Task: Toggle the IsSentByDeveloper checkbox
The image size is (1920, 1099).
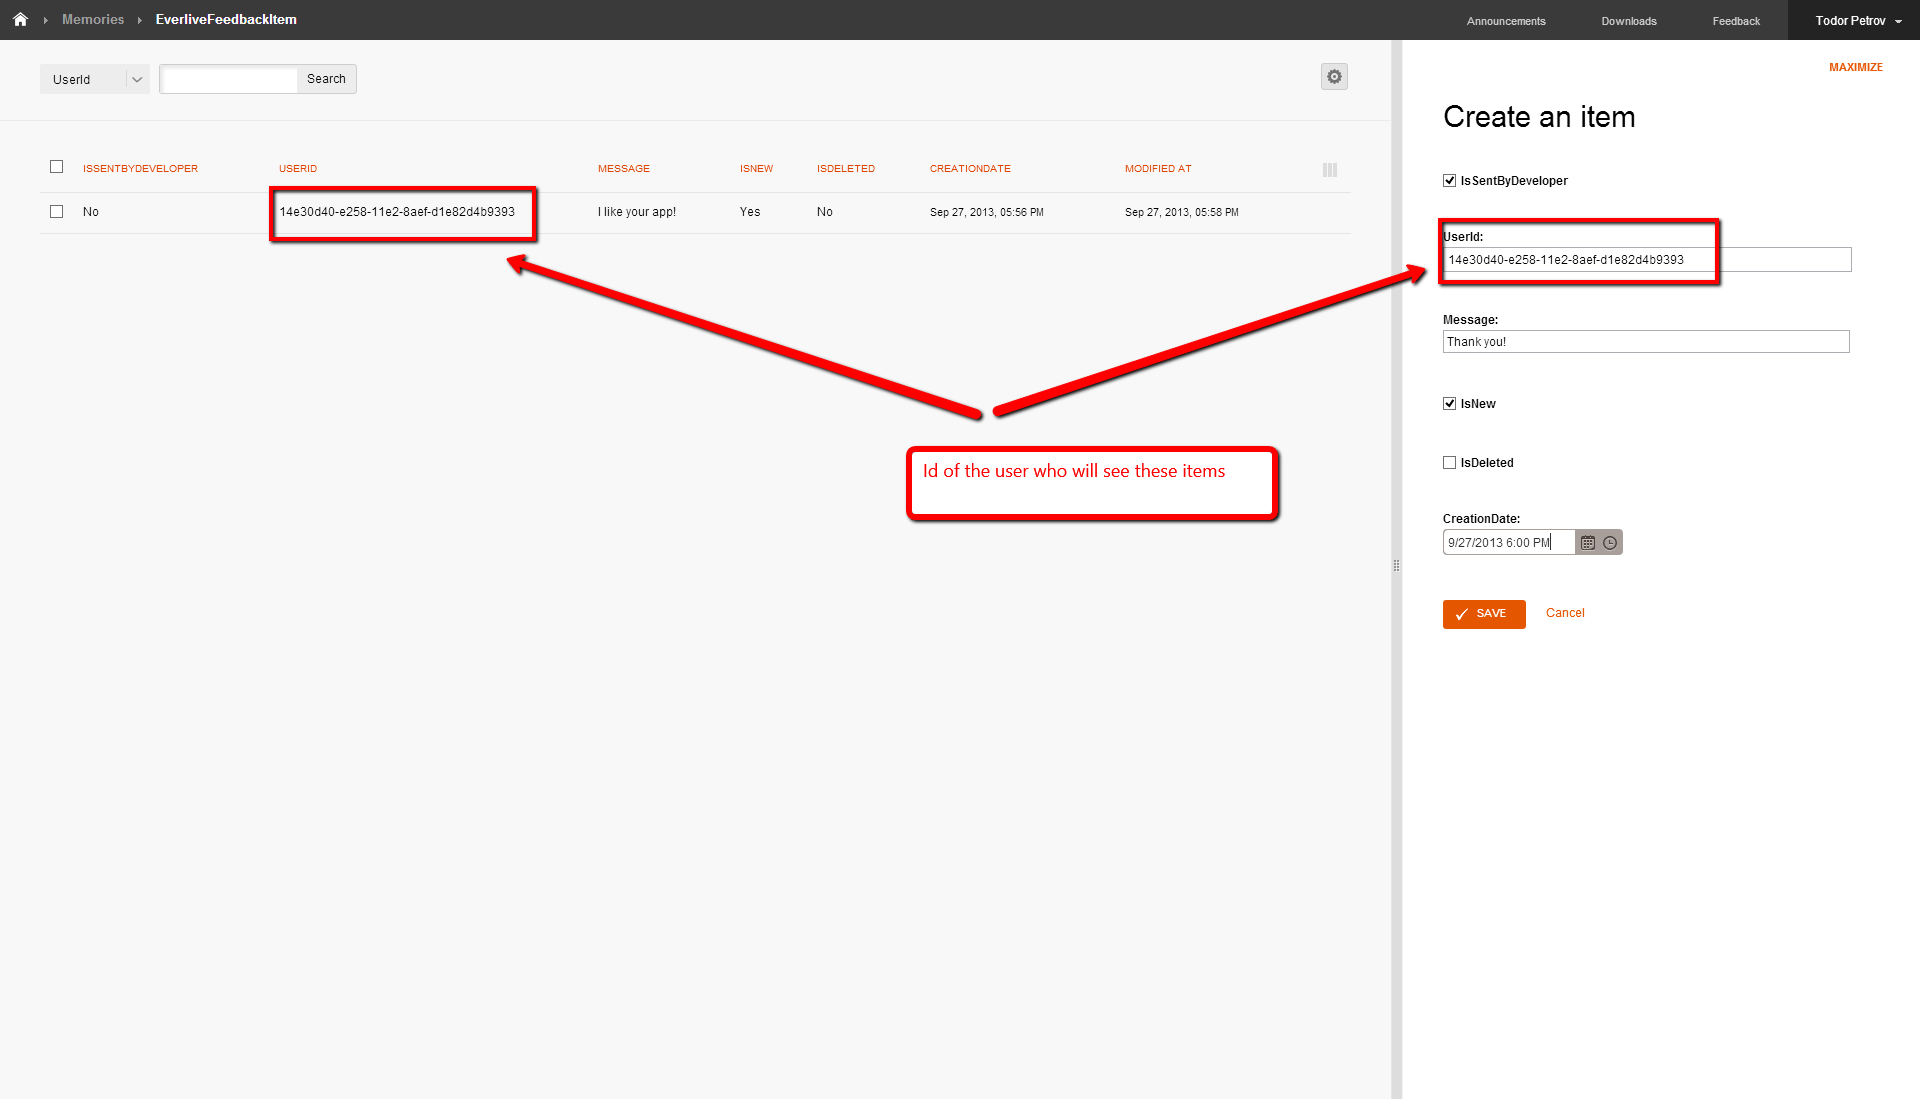Action: (x=1449, y=181)
